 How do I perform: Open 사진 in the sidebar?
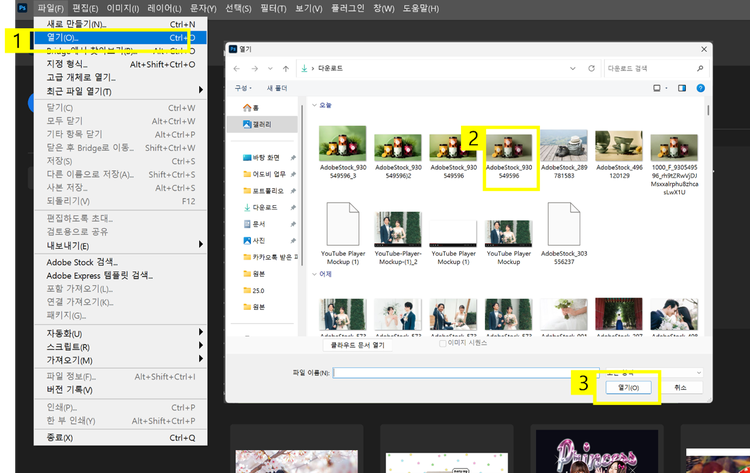[x=254, y=241]
